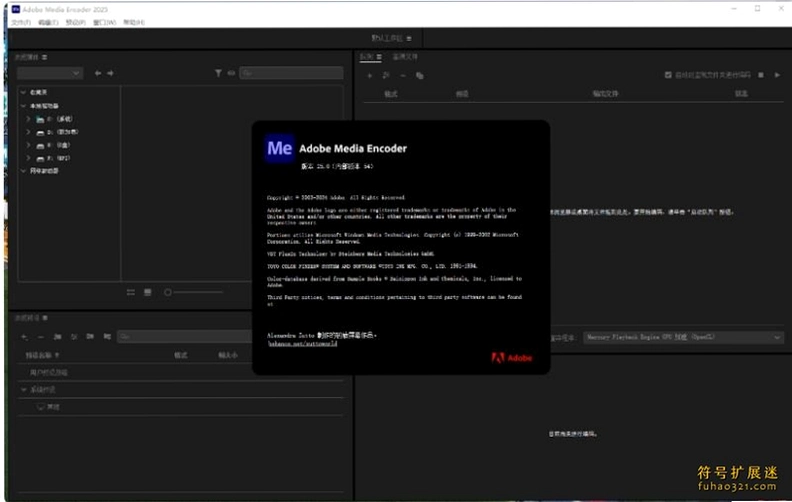Click the icon beside the filter funnel

231,73
